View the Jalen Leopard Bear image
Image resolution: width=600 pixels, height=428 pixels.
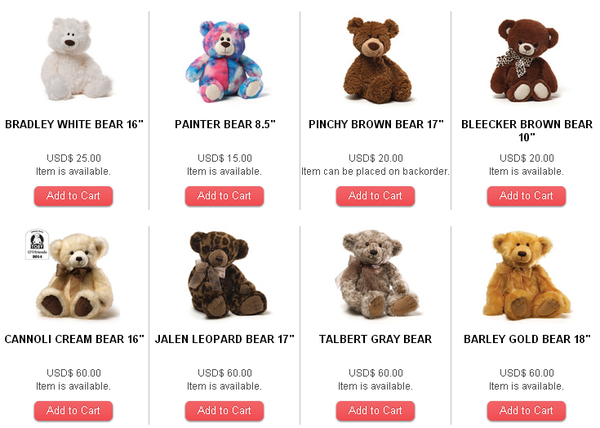coord(227,274)
